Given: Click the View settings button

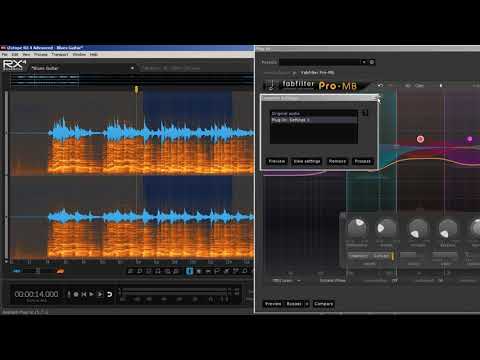Looking at the screenshot, I should click(307, 161).
